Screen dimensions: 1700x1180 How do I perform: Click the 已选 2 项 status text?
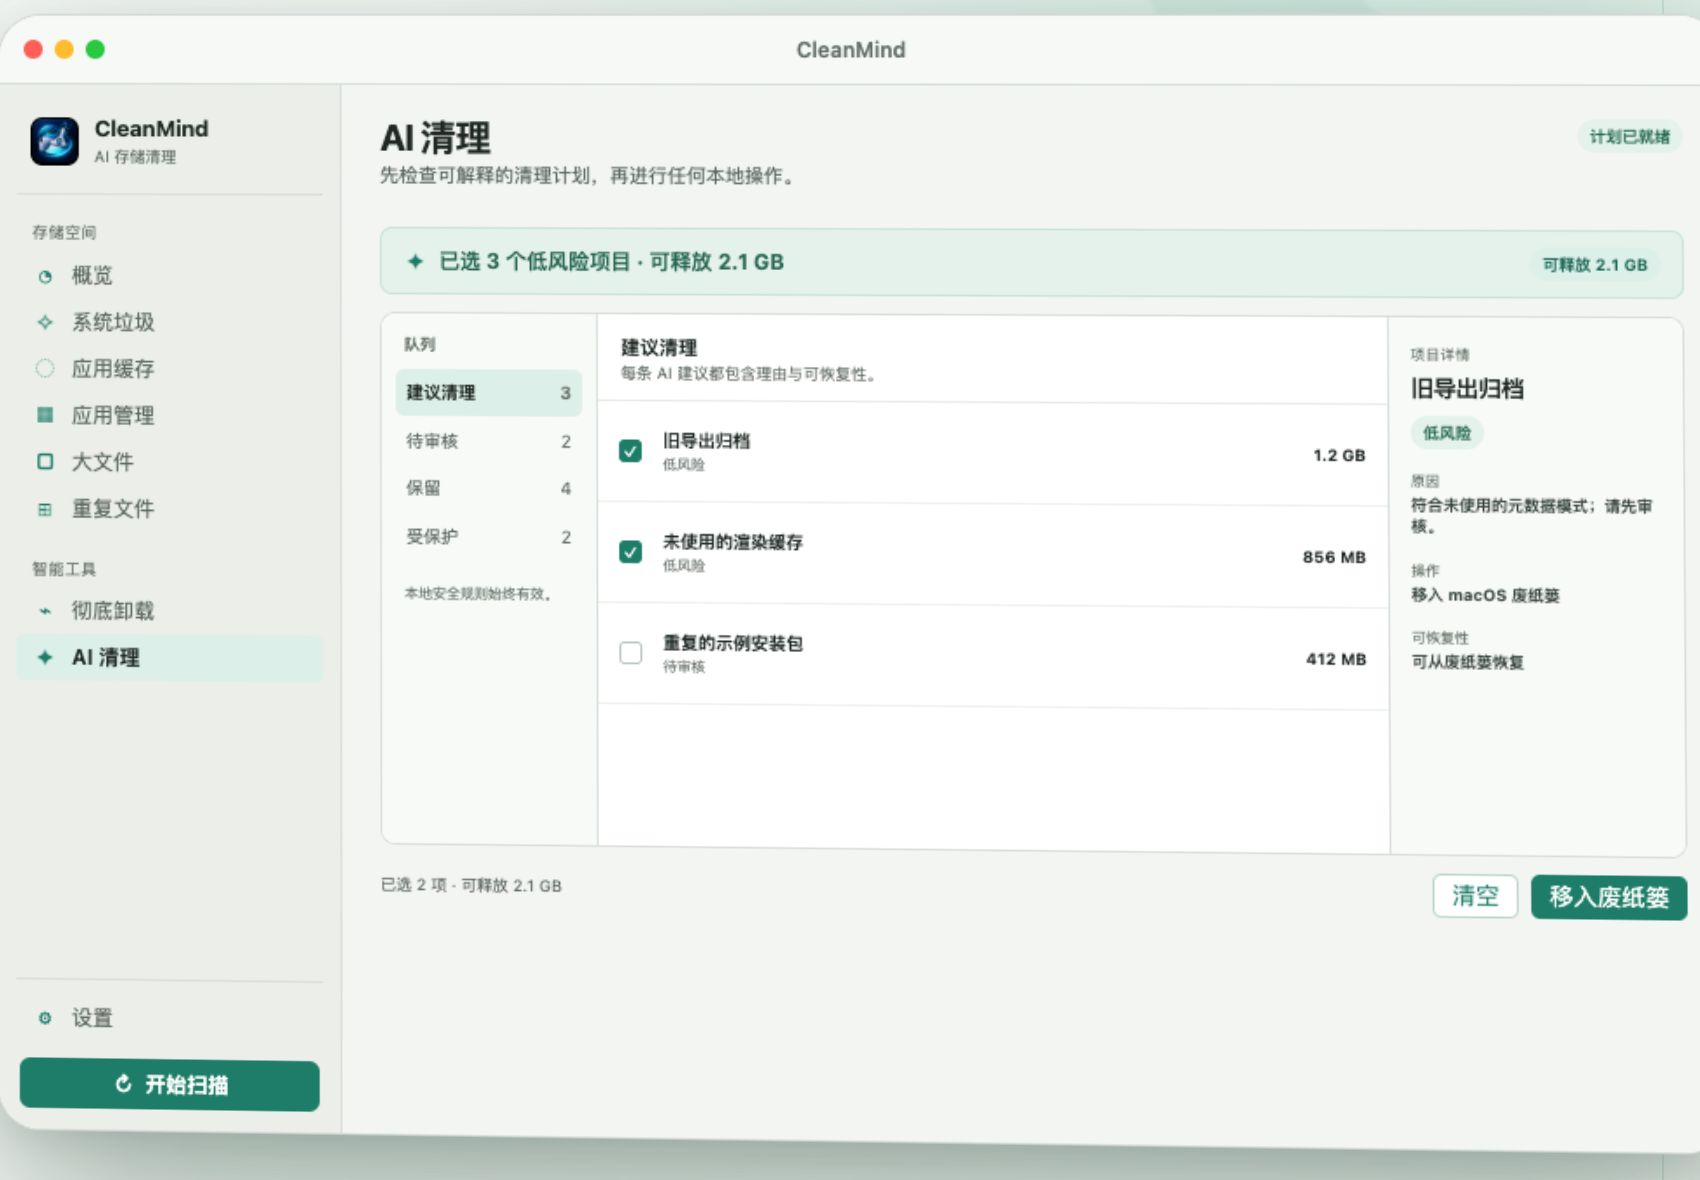pos(471,885)
